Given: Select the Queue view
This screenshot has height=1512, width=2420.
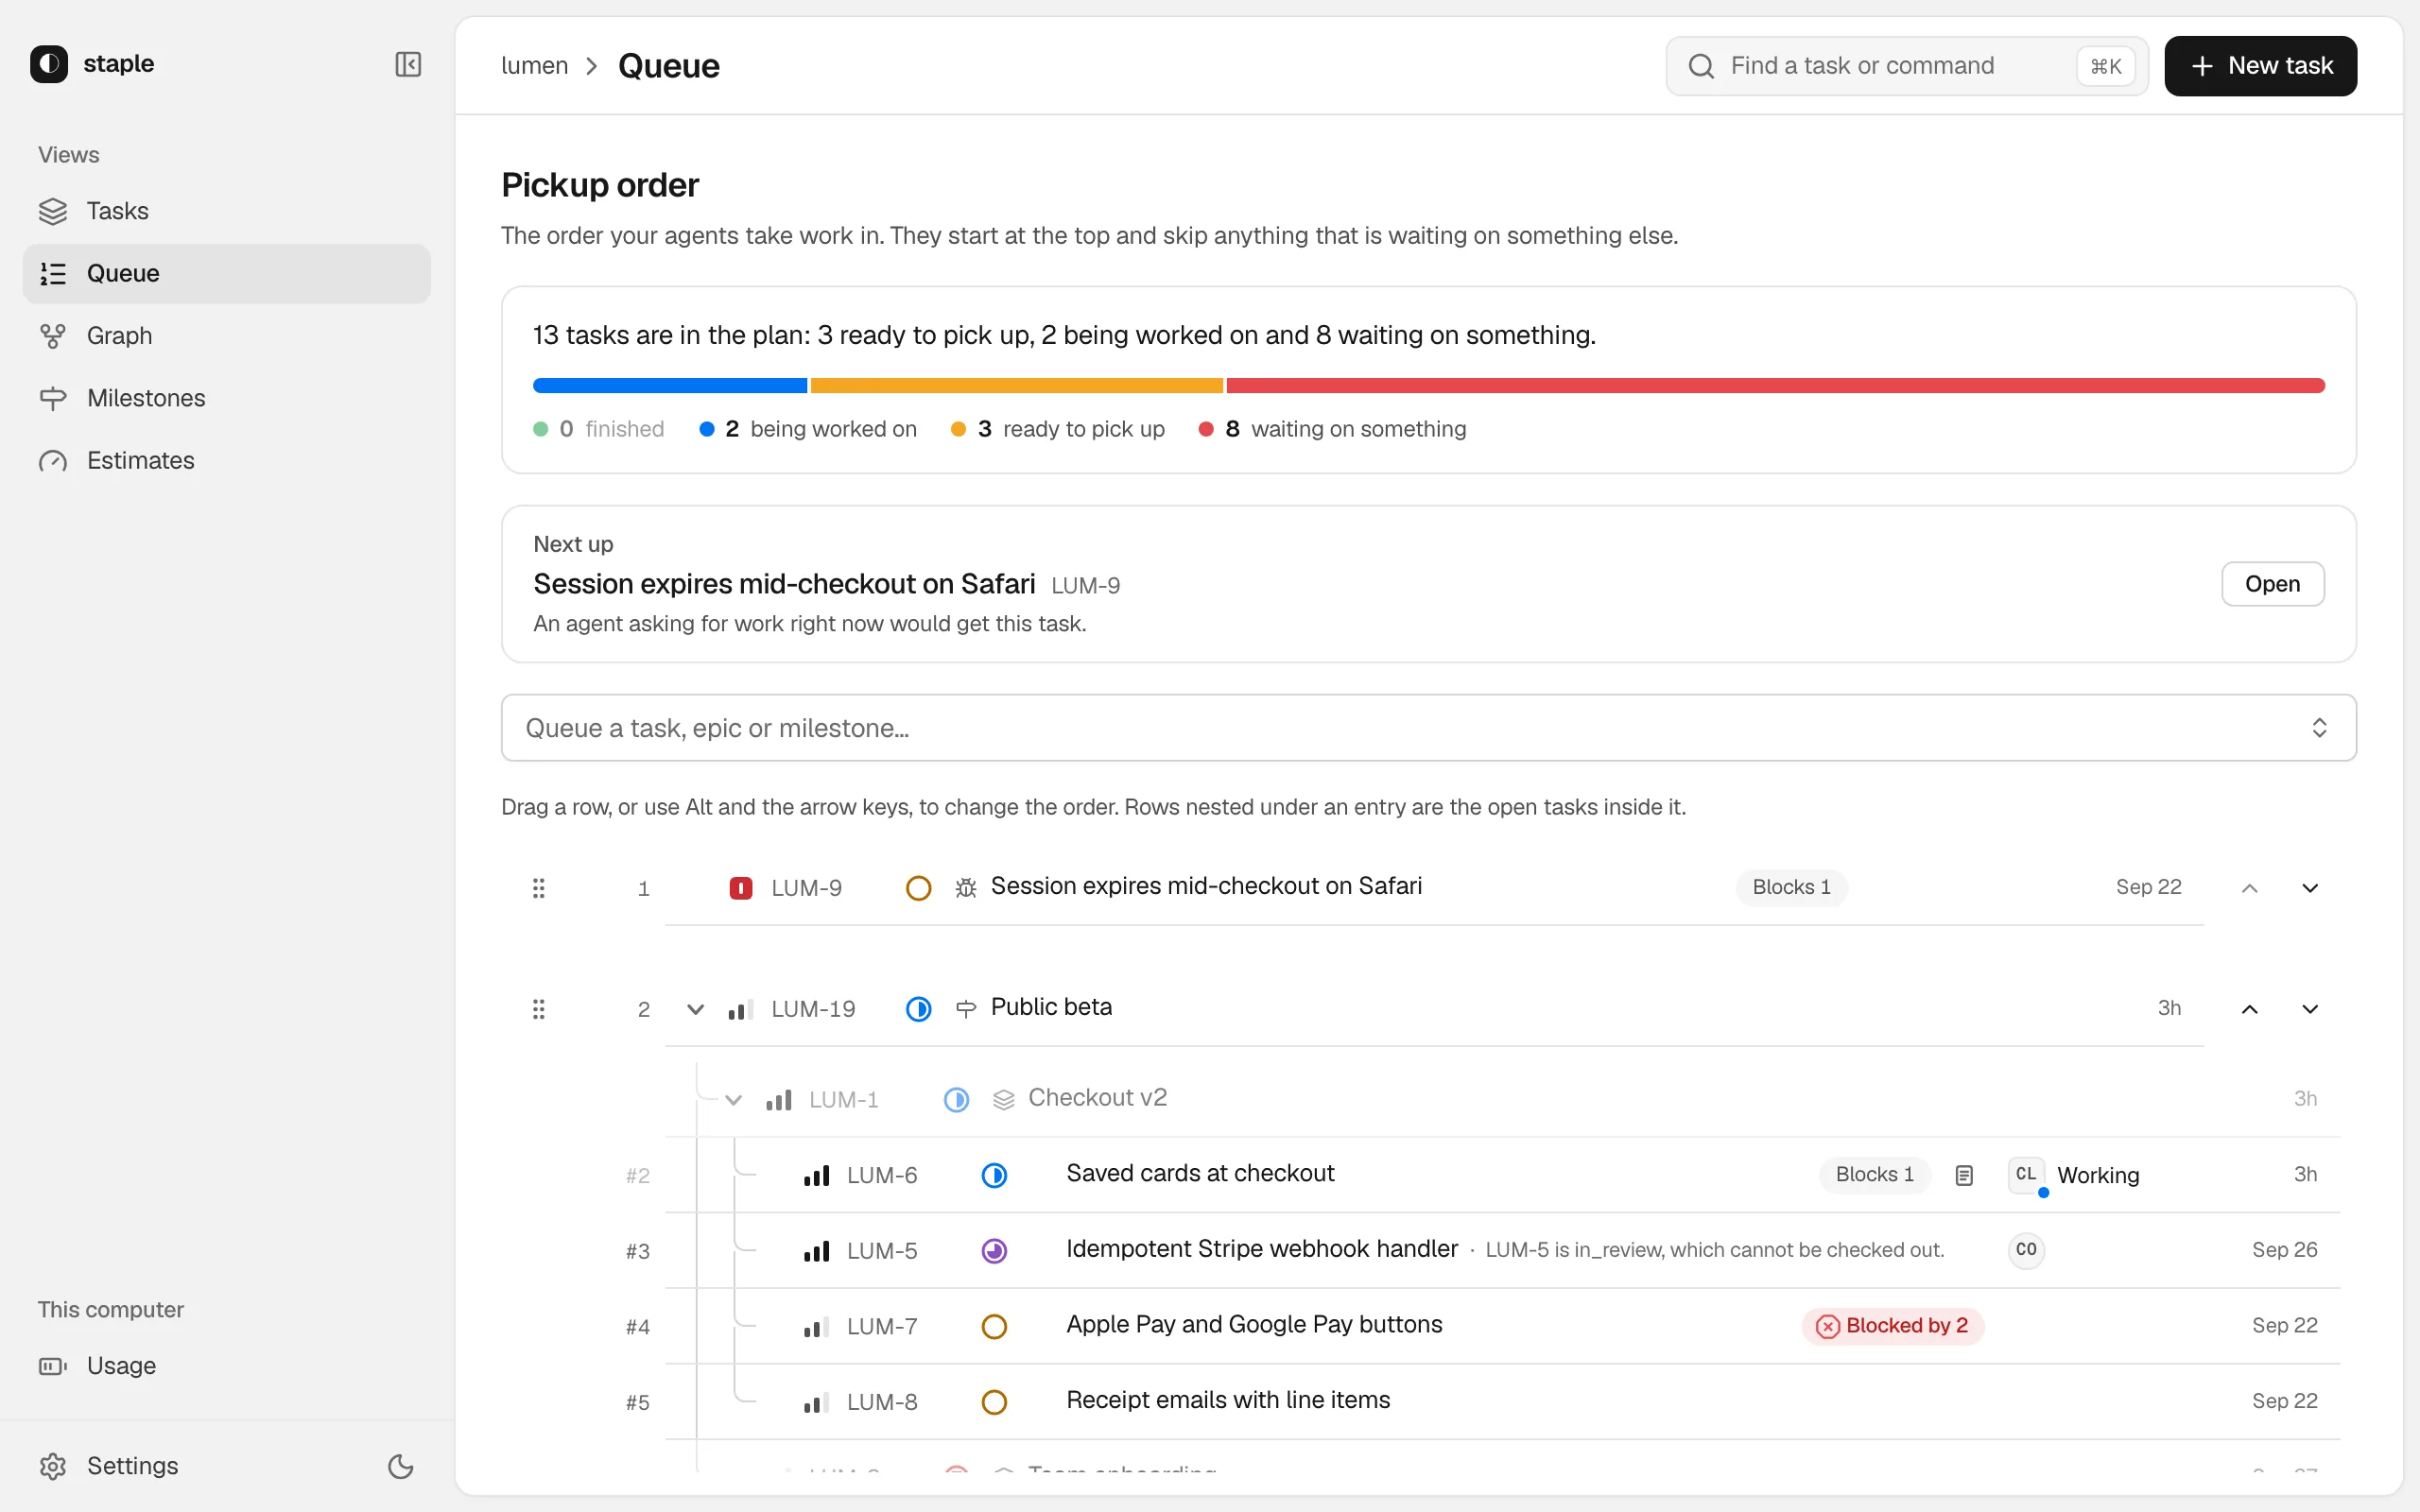Looking at the screenshot, I should [226, 273].
